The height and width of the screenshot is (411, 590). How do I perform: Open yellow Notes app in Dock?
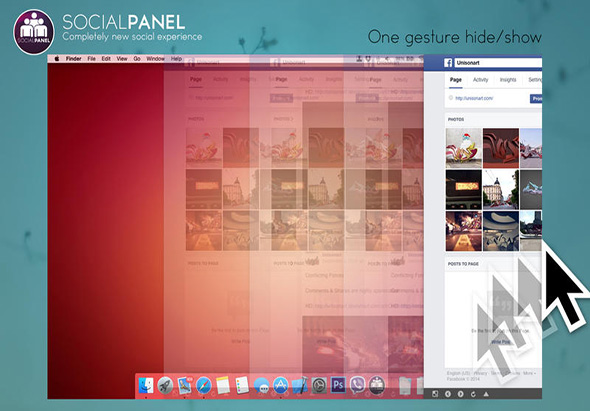(x=223, y=385)
